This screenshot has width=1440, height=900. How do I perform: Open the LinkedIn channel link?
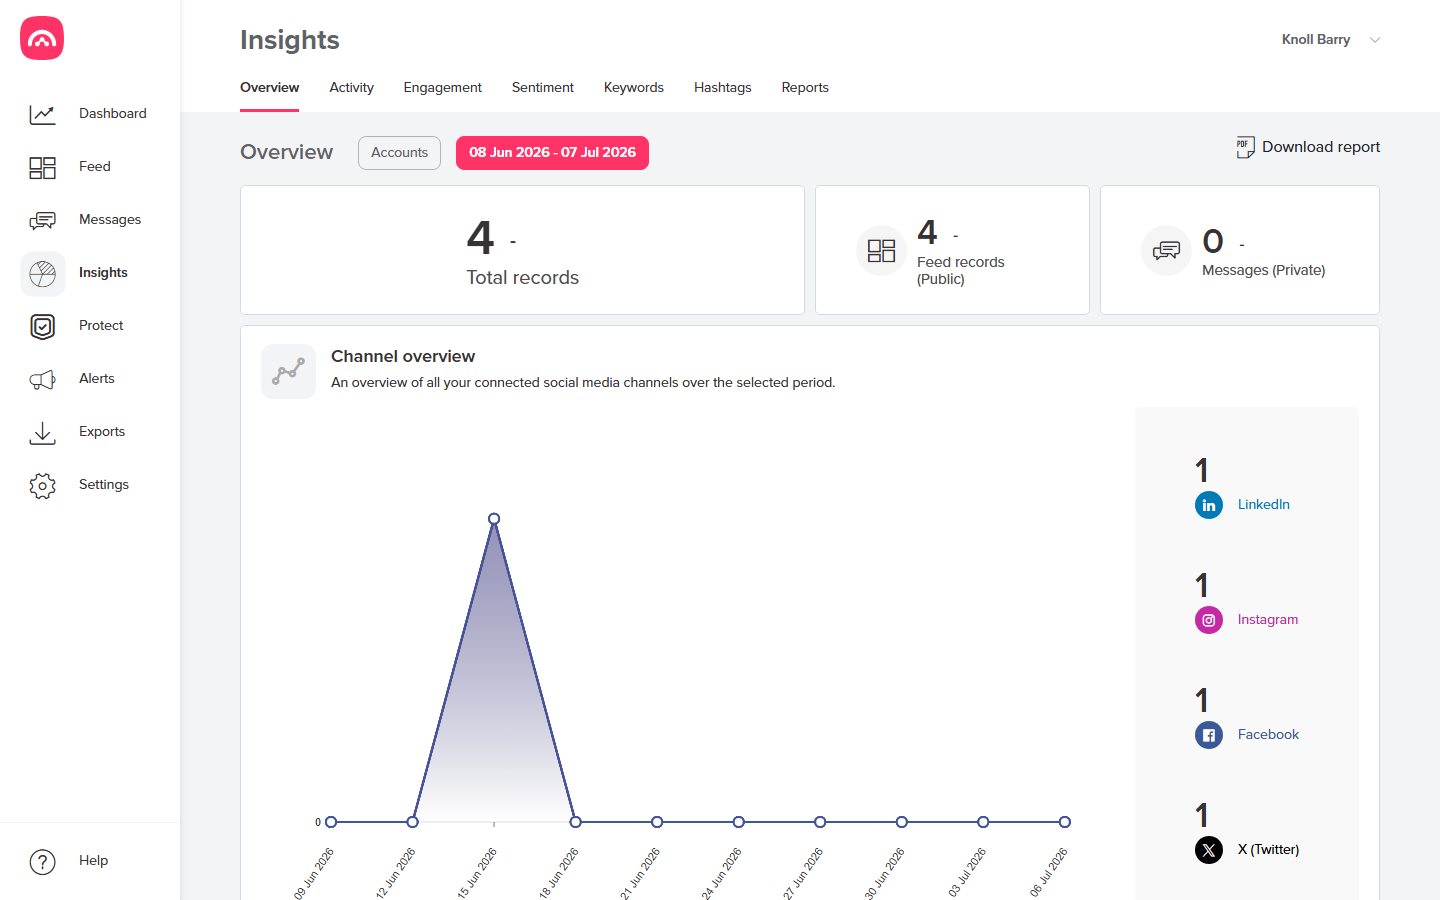click(x=1264, y=505)
